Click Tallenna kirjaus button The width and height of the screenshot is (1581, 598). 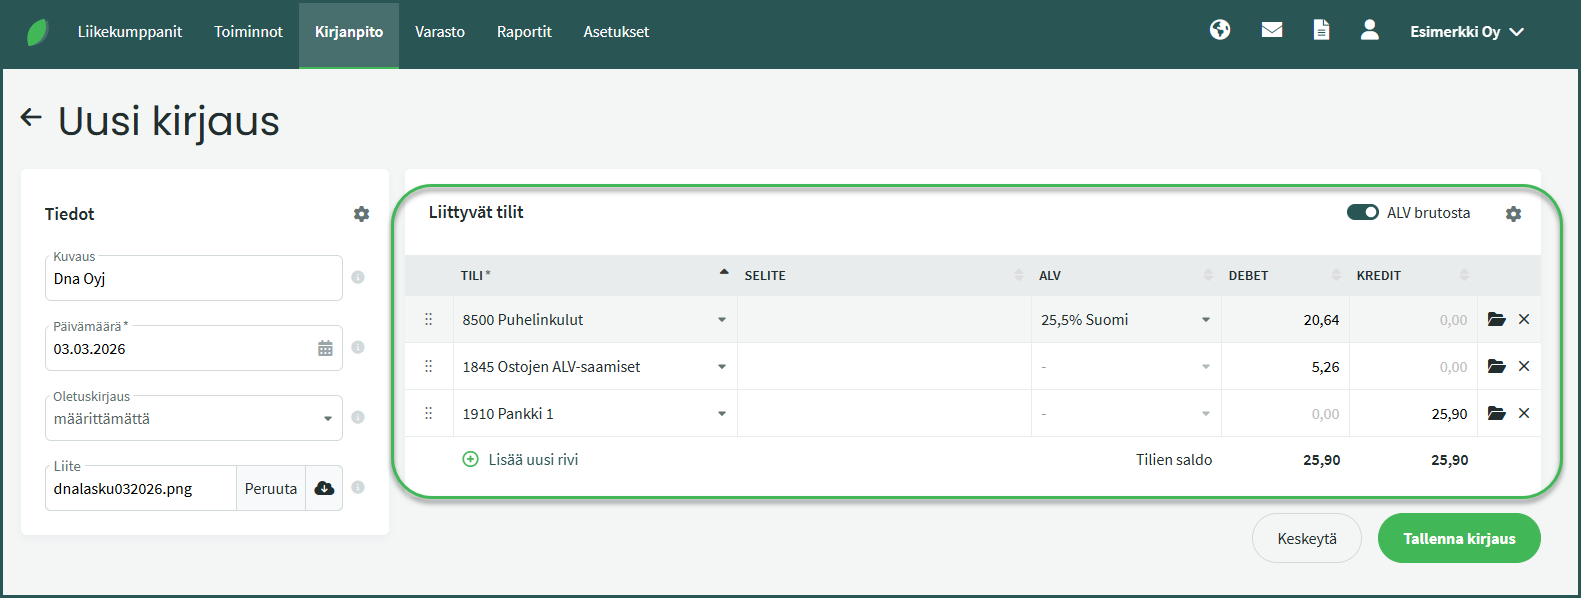point(1458,538)
